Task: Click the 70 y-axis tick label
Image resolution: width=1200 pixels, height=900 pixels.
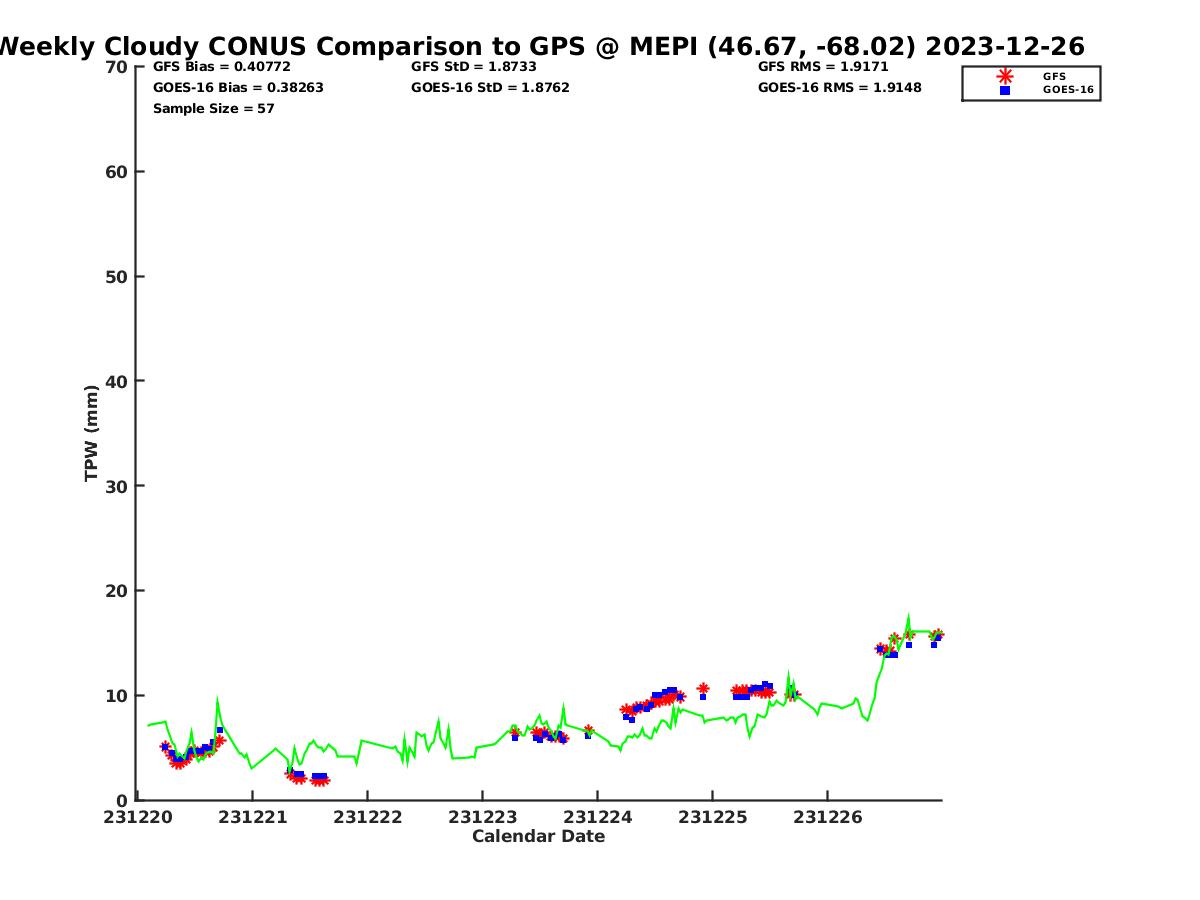Action: [x=117, y=67]
